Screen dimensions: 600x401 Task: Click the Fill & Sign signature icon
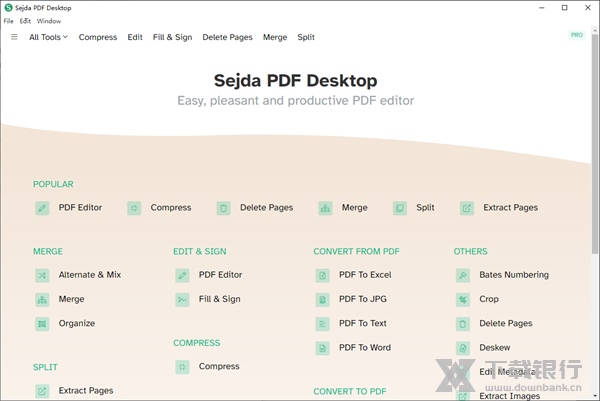pyautogui.click(x=182, y=300)
